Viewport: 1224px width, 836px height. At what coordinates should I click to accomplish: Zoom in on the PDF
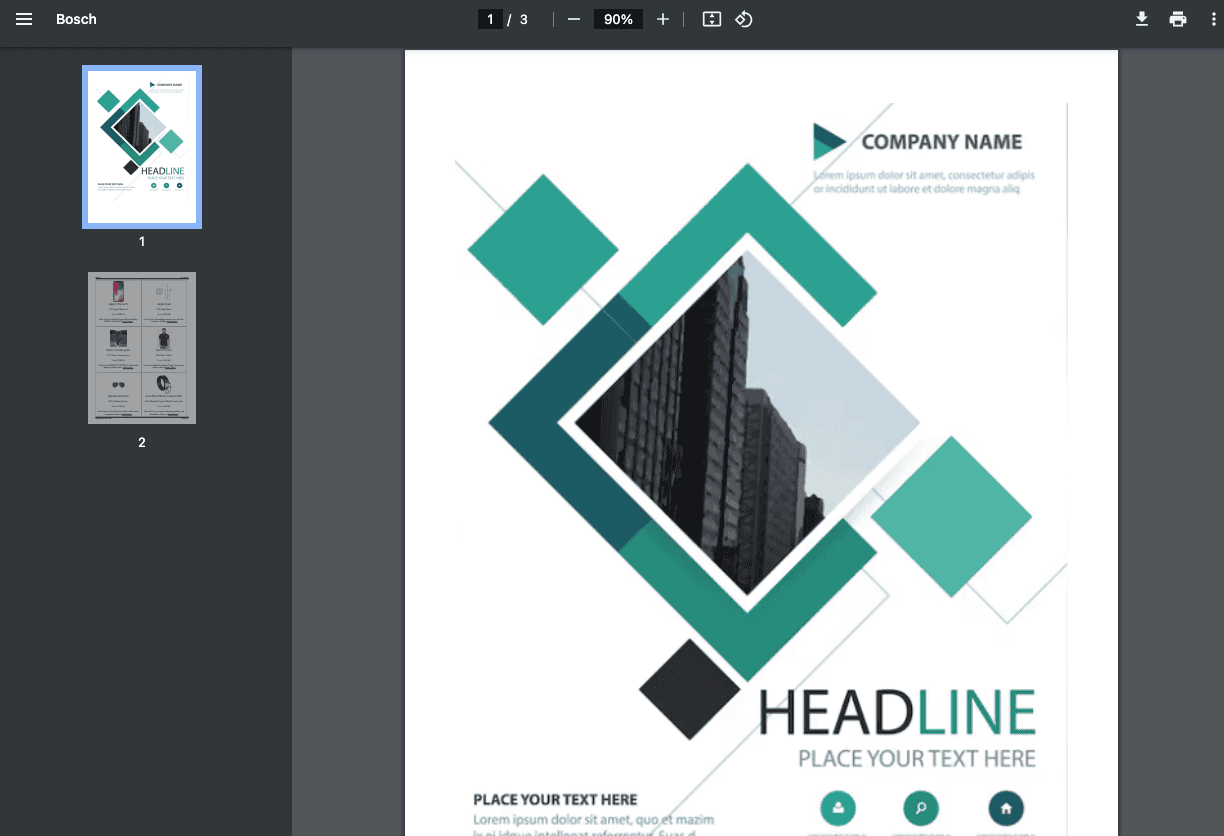663,19
